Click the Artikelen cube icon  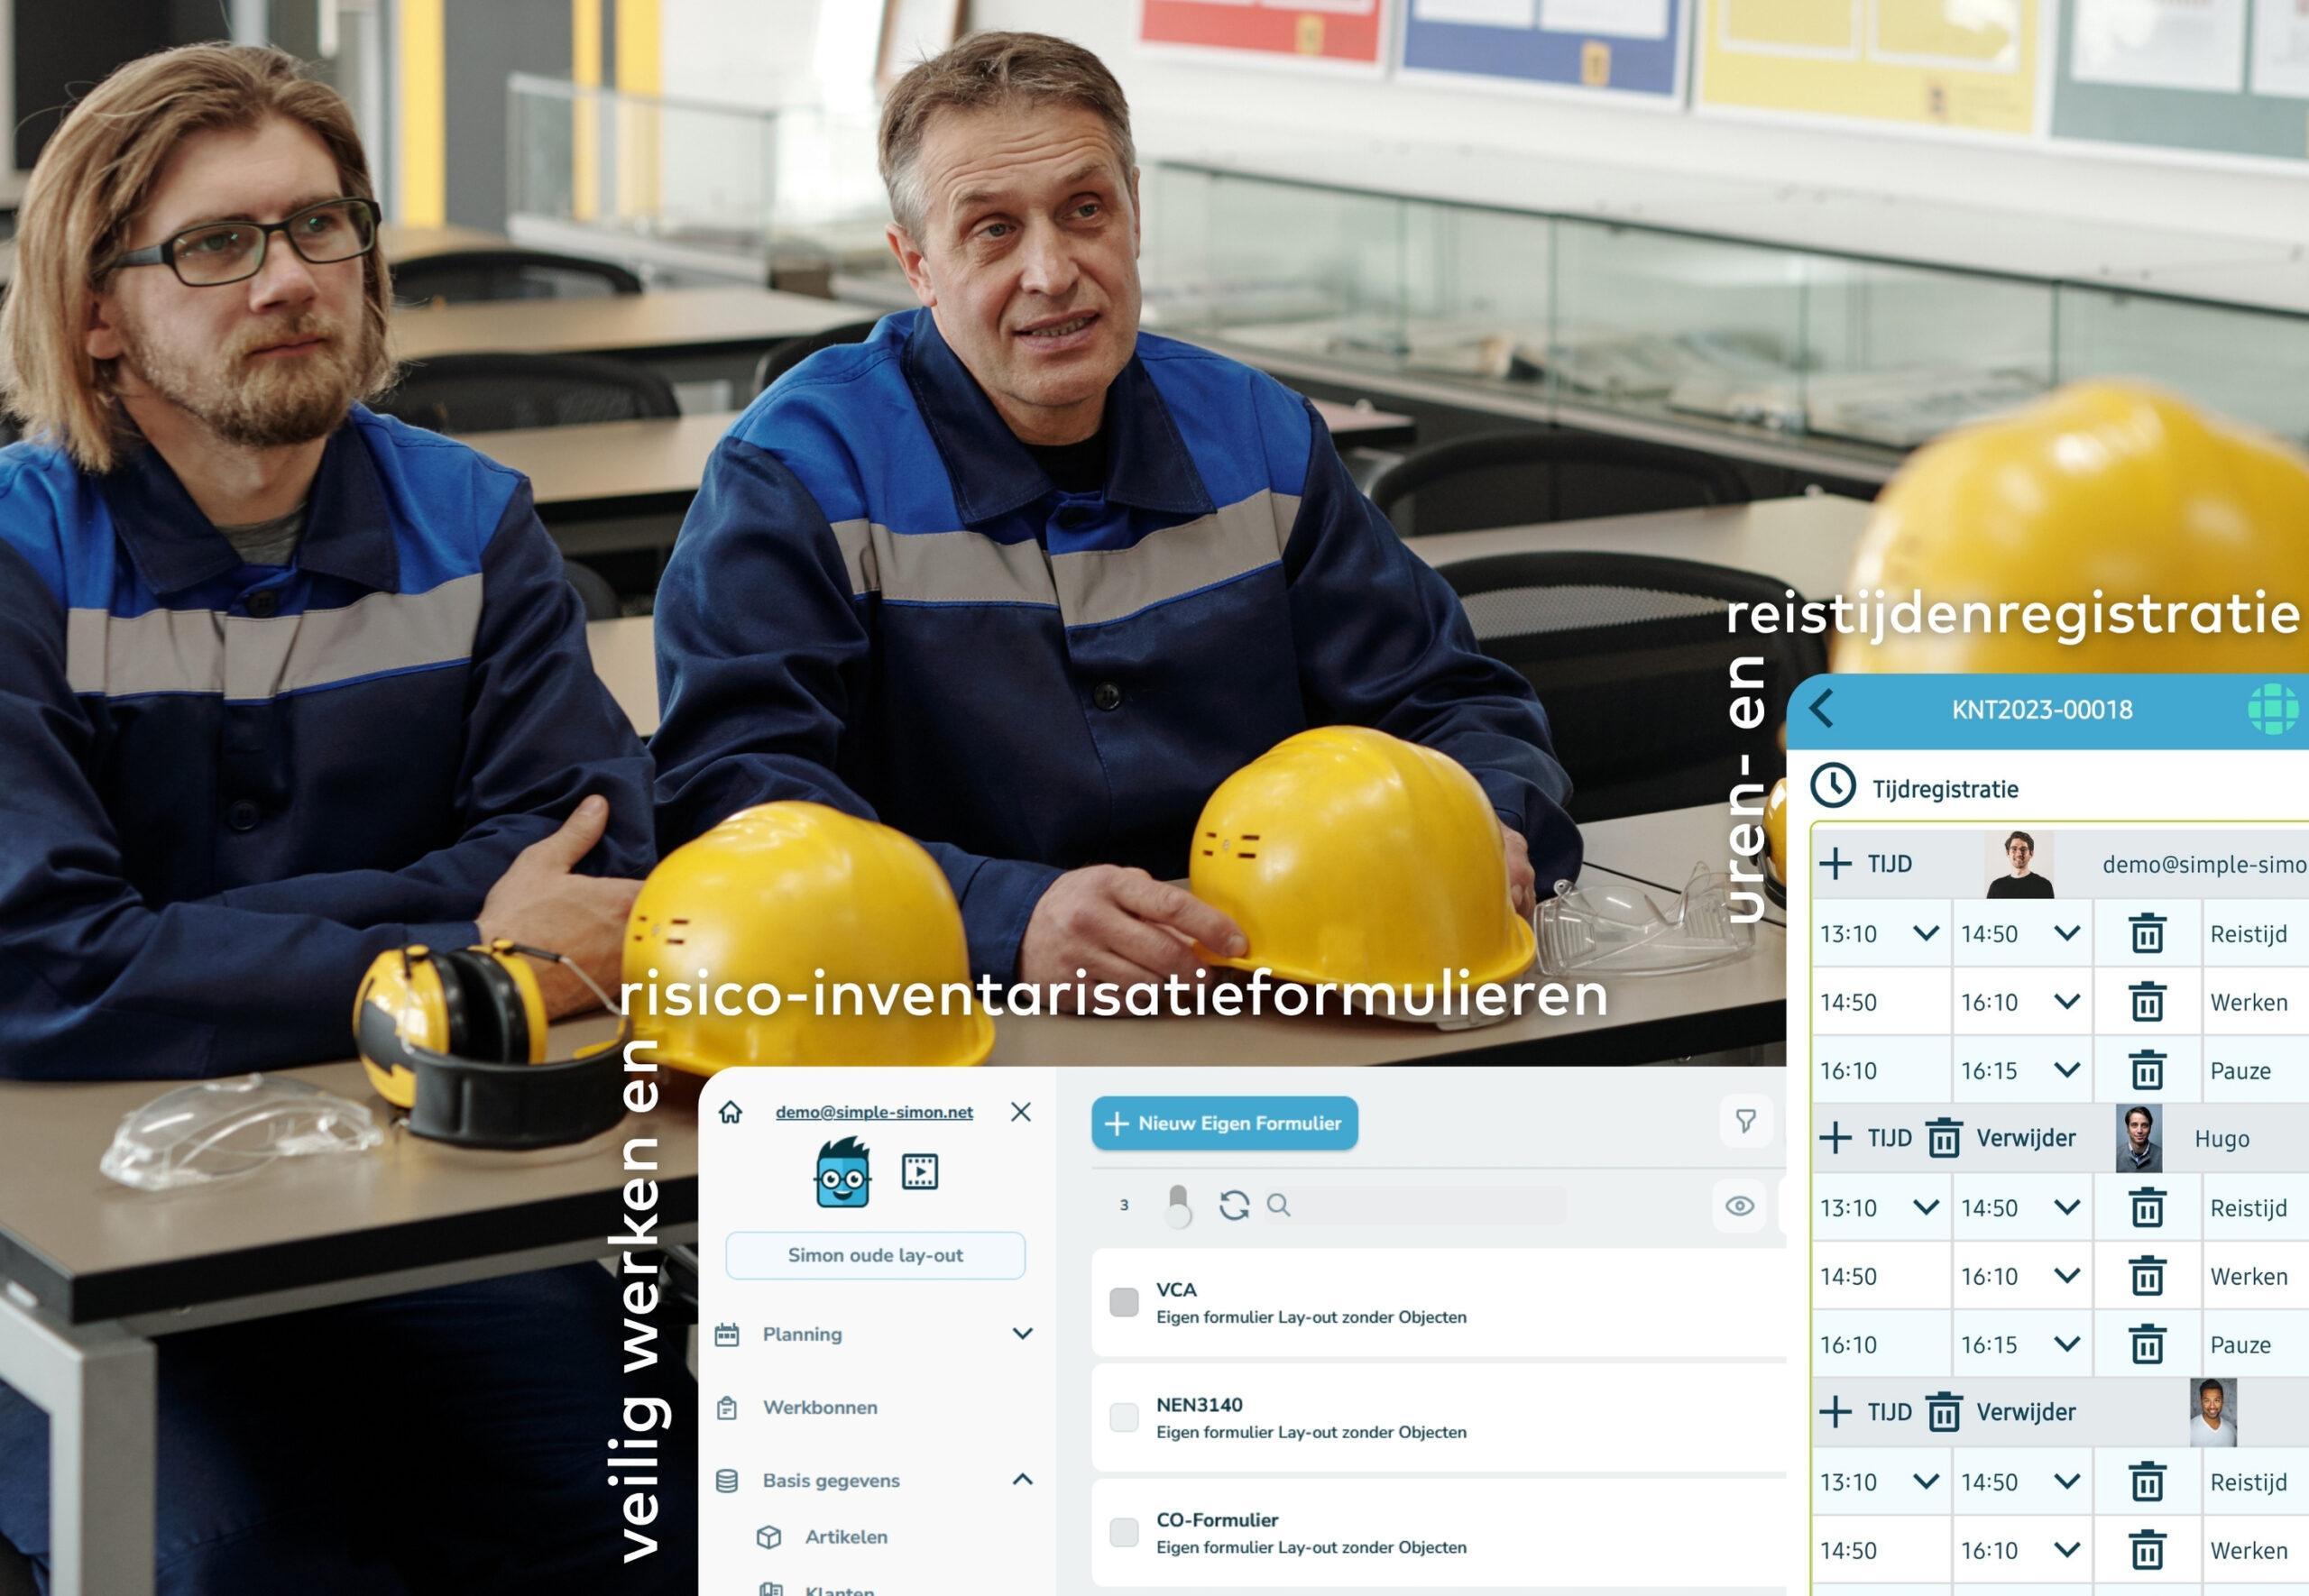click(769, 1537)
